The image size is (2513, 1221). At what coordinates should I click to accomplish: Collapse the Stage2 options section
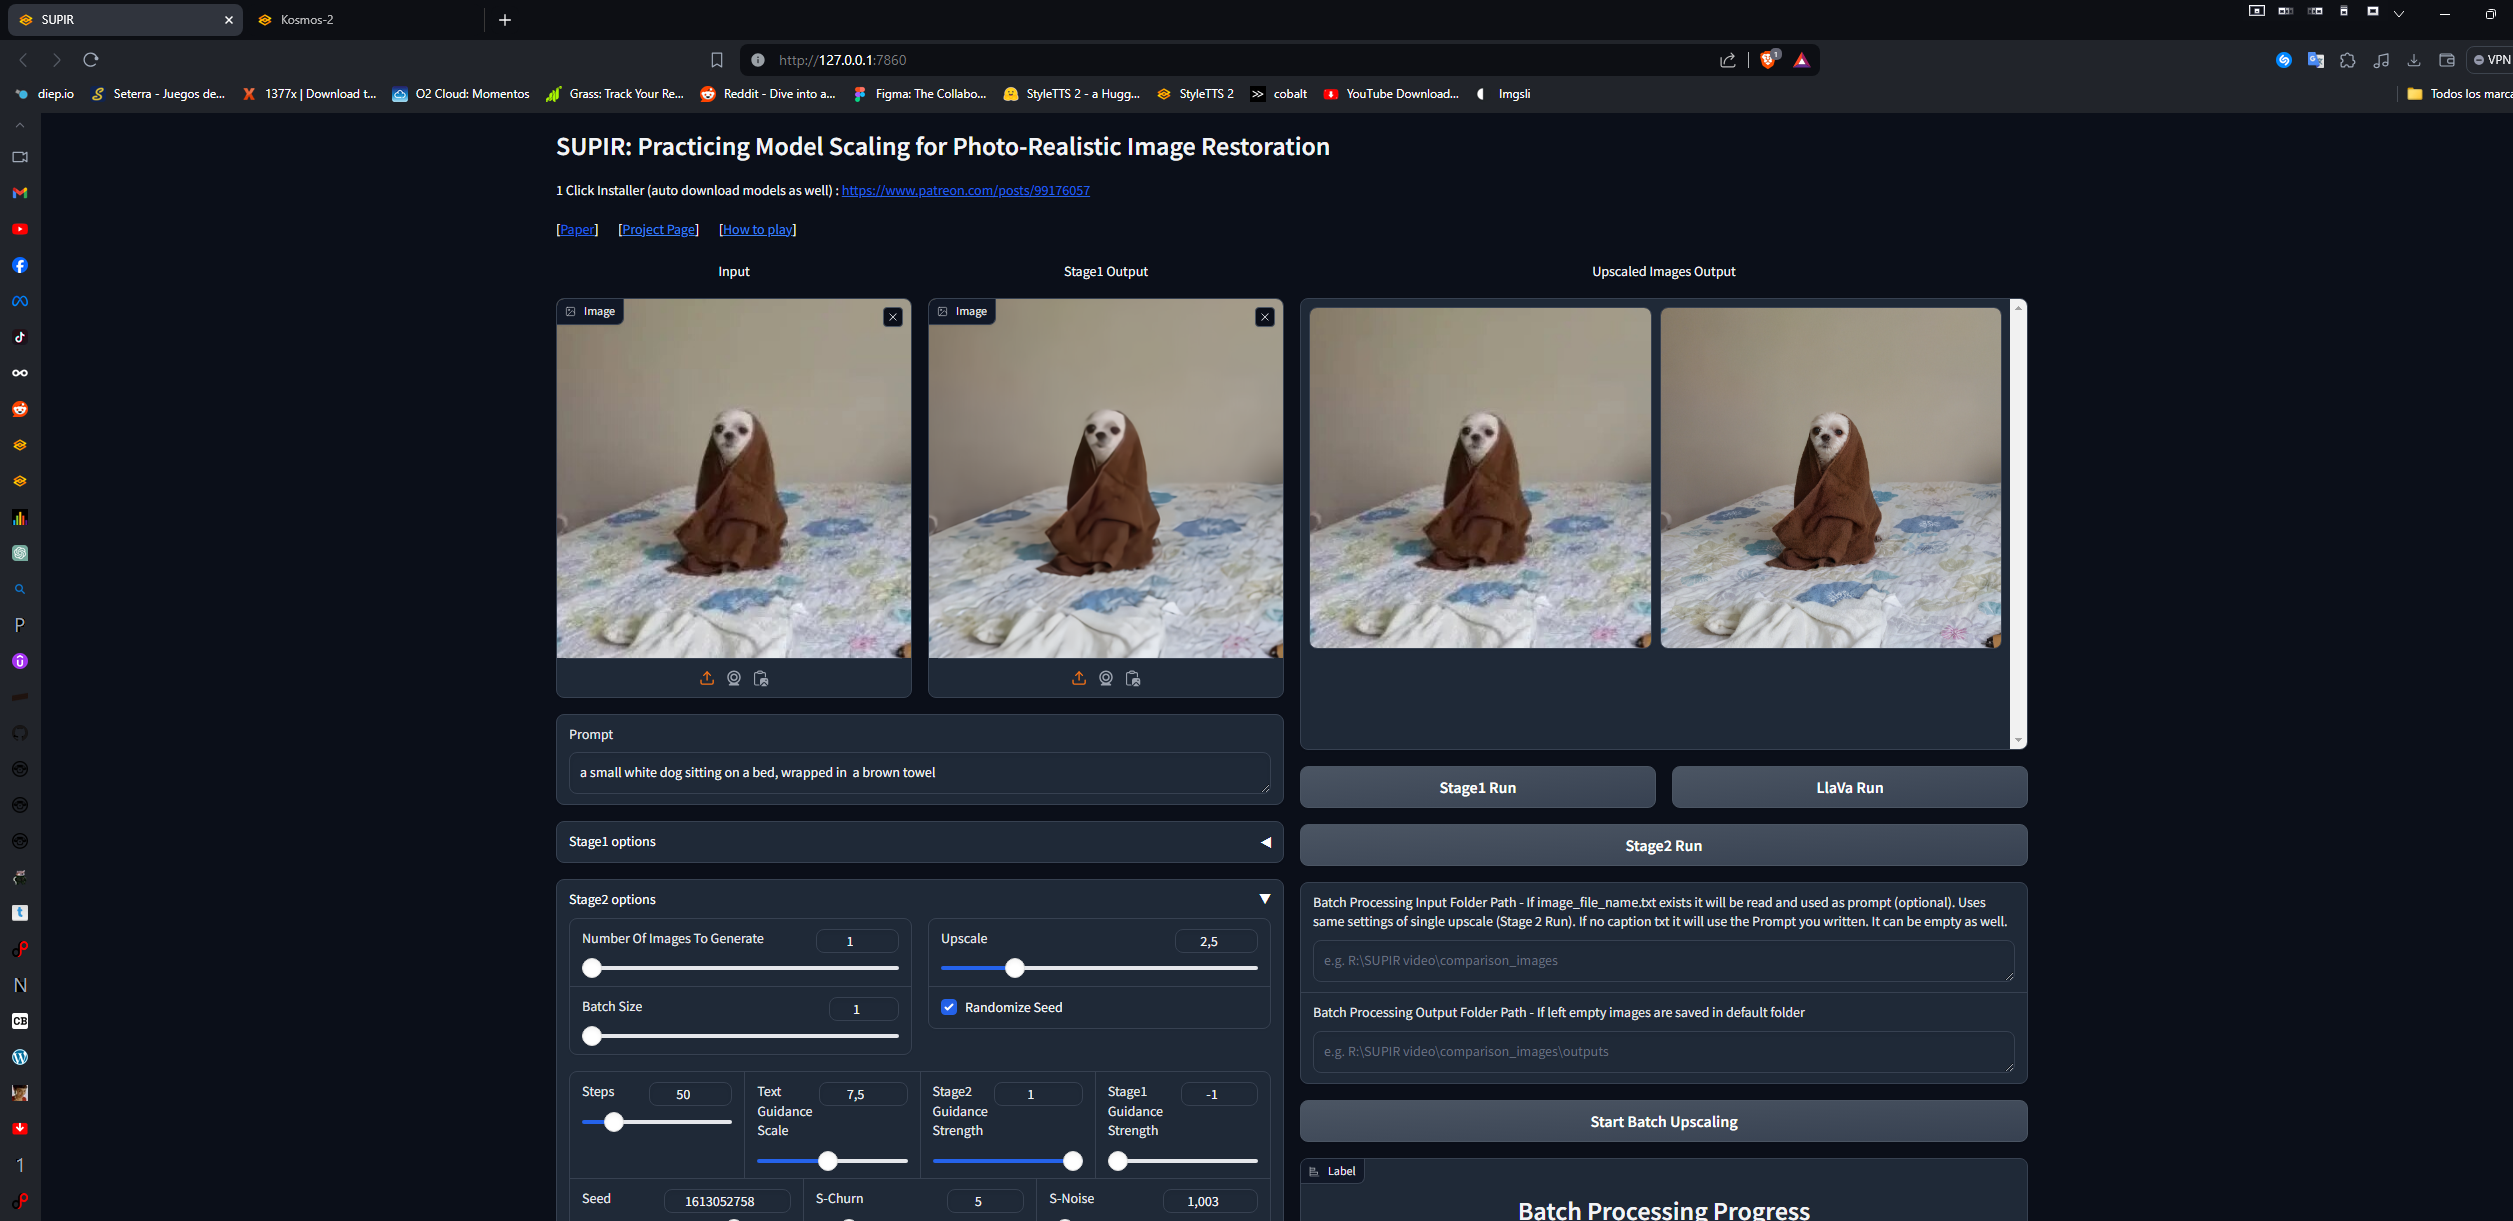[x=1265, y=899]
